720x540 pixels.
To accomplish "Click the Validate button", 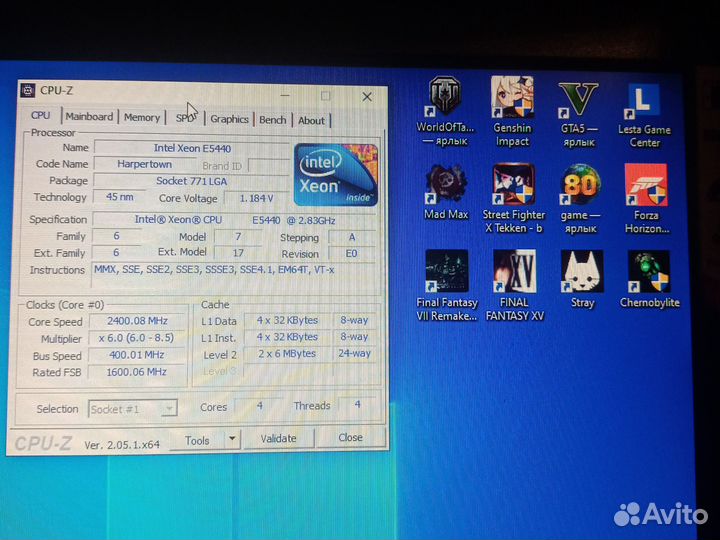I will [x=278, y=438].
